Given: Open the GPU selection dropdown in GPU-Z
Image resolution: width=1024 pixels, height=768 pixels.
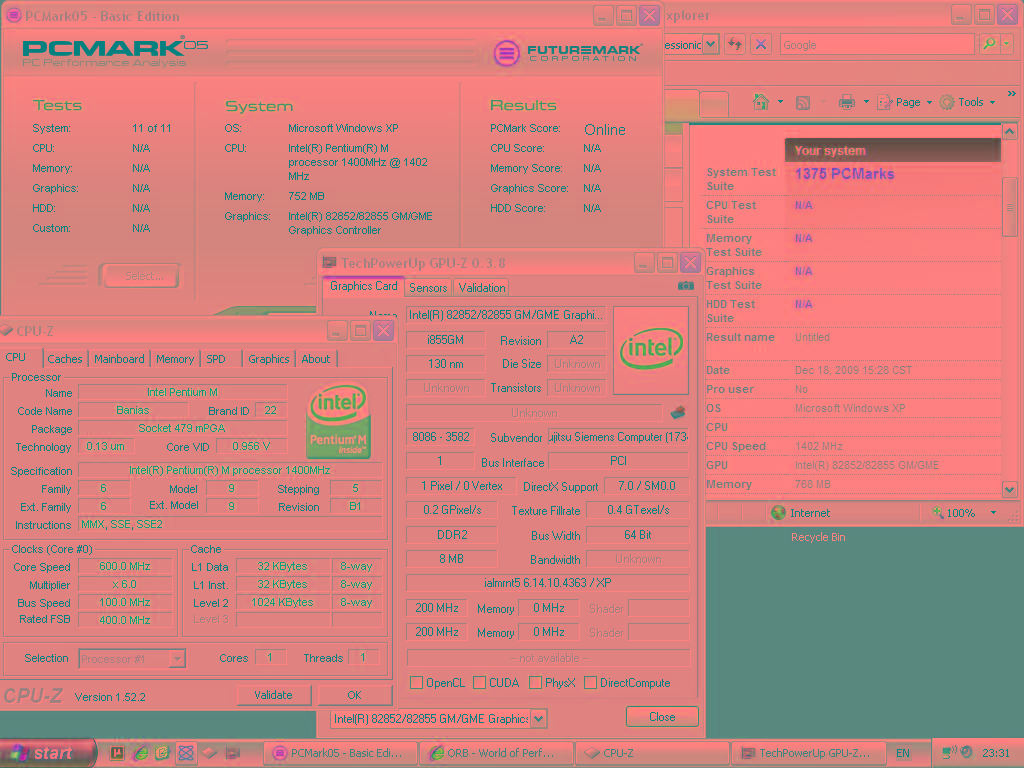Looking at the screenshot, I should pos(539,719).
